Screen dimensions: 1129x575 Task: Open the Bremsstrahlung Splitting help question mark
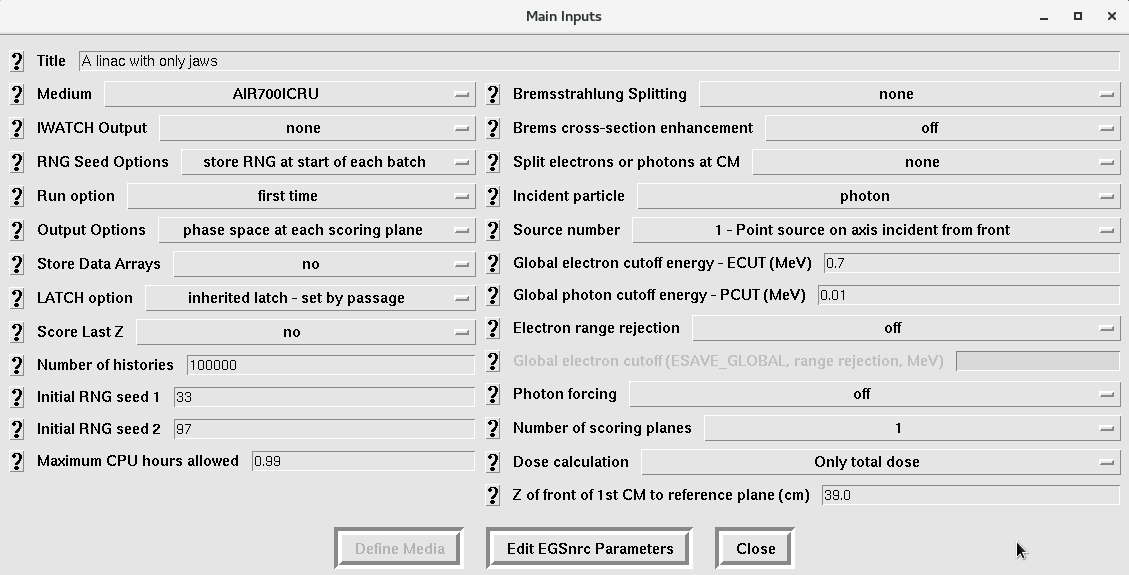click(493, 94)
